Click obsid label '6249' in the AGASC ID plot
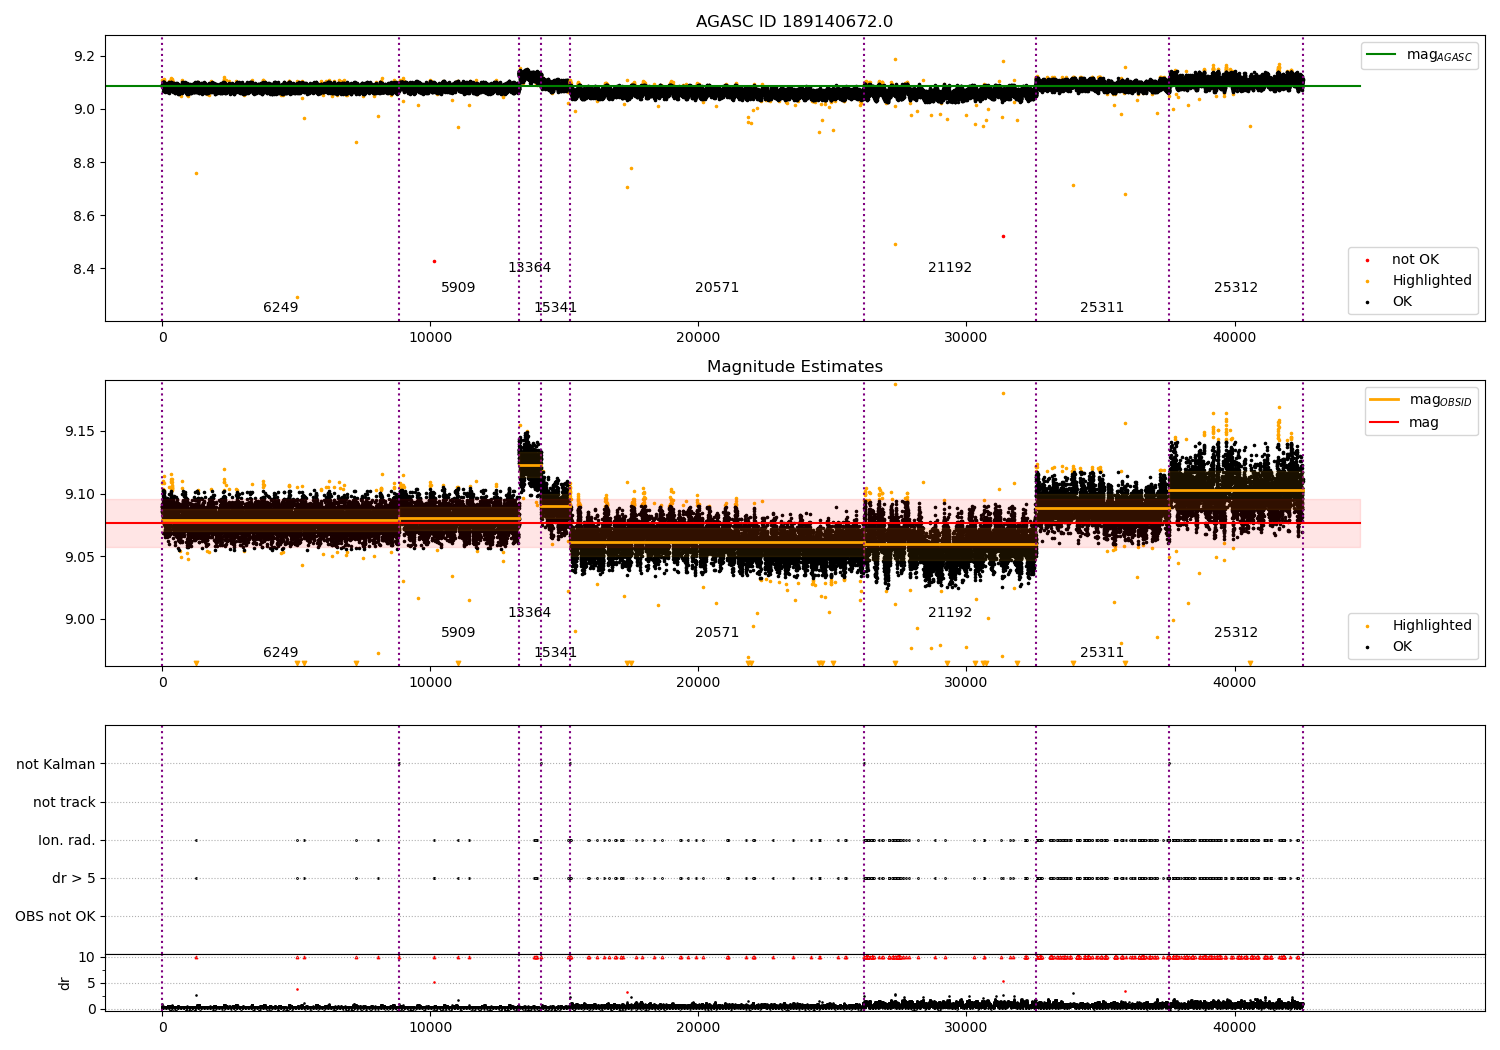Screen dimensions: 1500x1050 (281, 308)
